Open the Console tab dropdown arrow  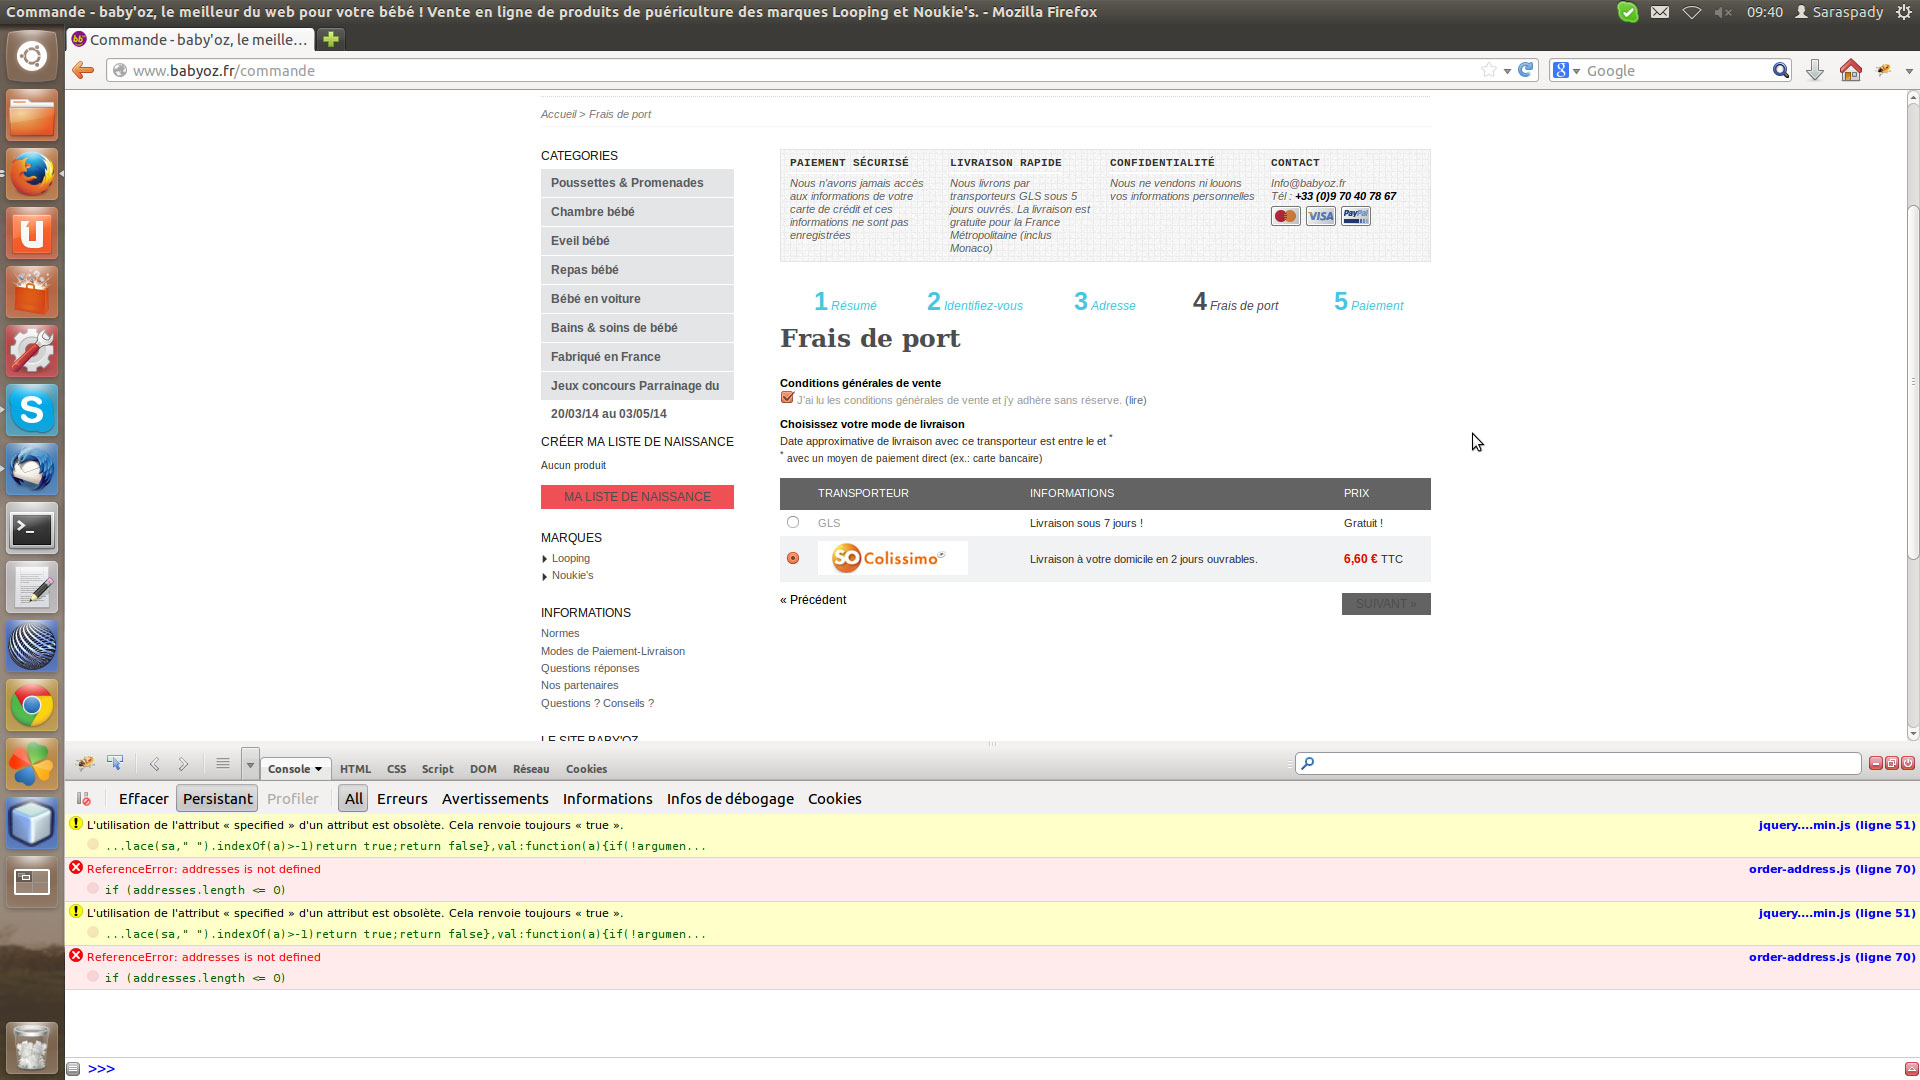click(x=318, y=769)
